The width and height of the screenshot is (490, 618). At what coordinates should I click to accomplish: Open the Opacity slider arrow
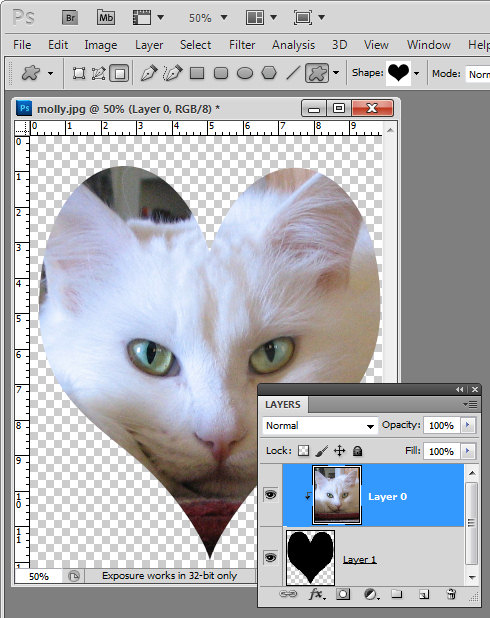coord(468,425)
